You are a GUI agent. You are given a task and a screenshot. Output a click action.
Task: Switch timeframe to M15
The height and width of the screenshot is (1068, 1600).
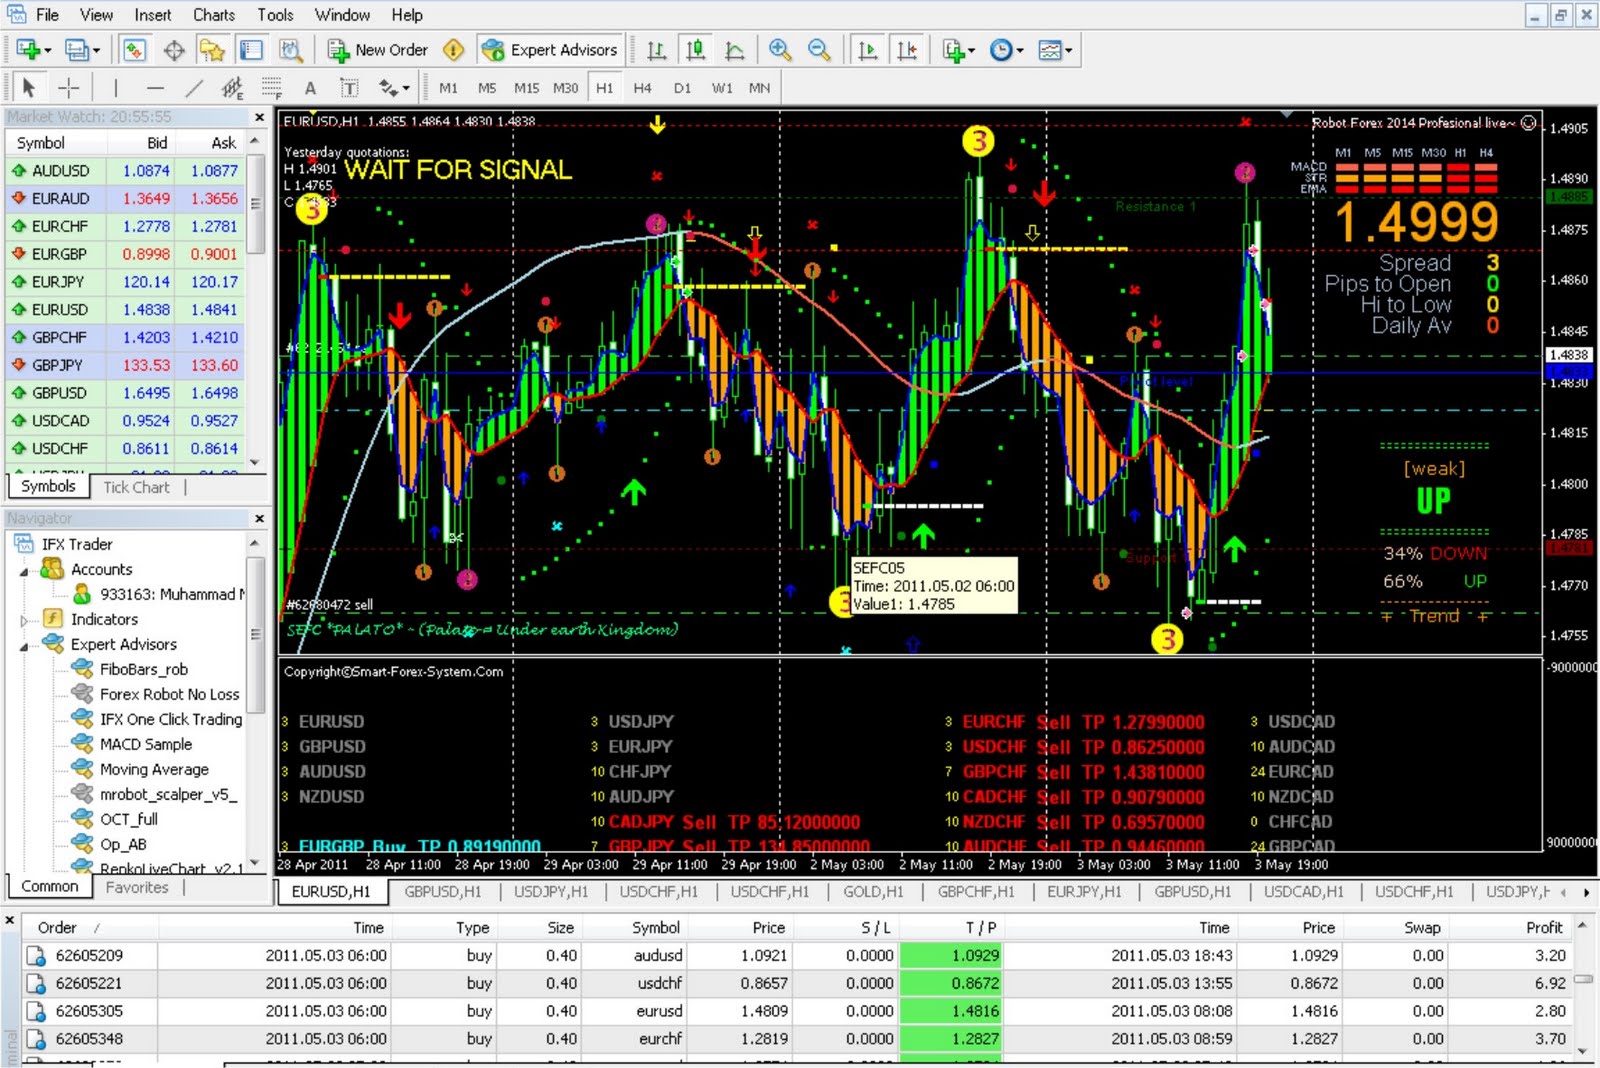click(x=526, y=88)
